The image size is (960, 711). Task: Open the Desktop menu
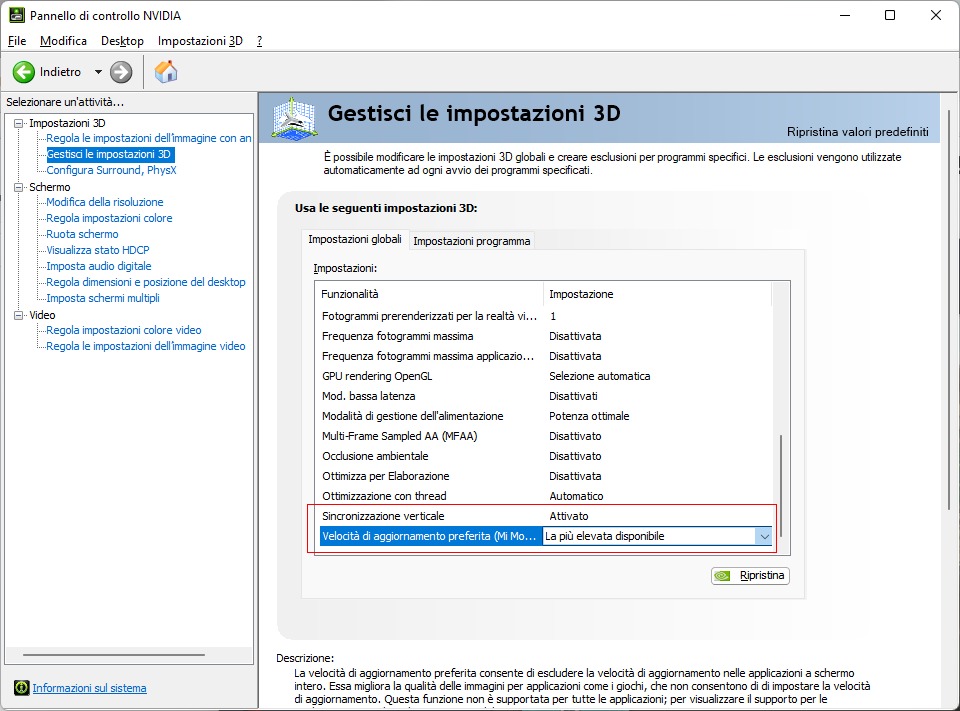coord(122,41)
